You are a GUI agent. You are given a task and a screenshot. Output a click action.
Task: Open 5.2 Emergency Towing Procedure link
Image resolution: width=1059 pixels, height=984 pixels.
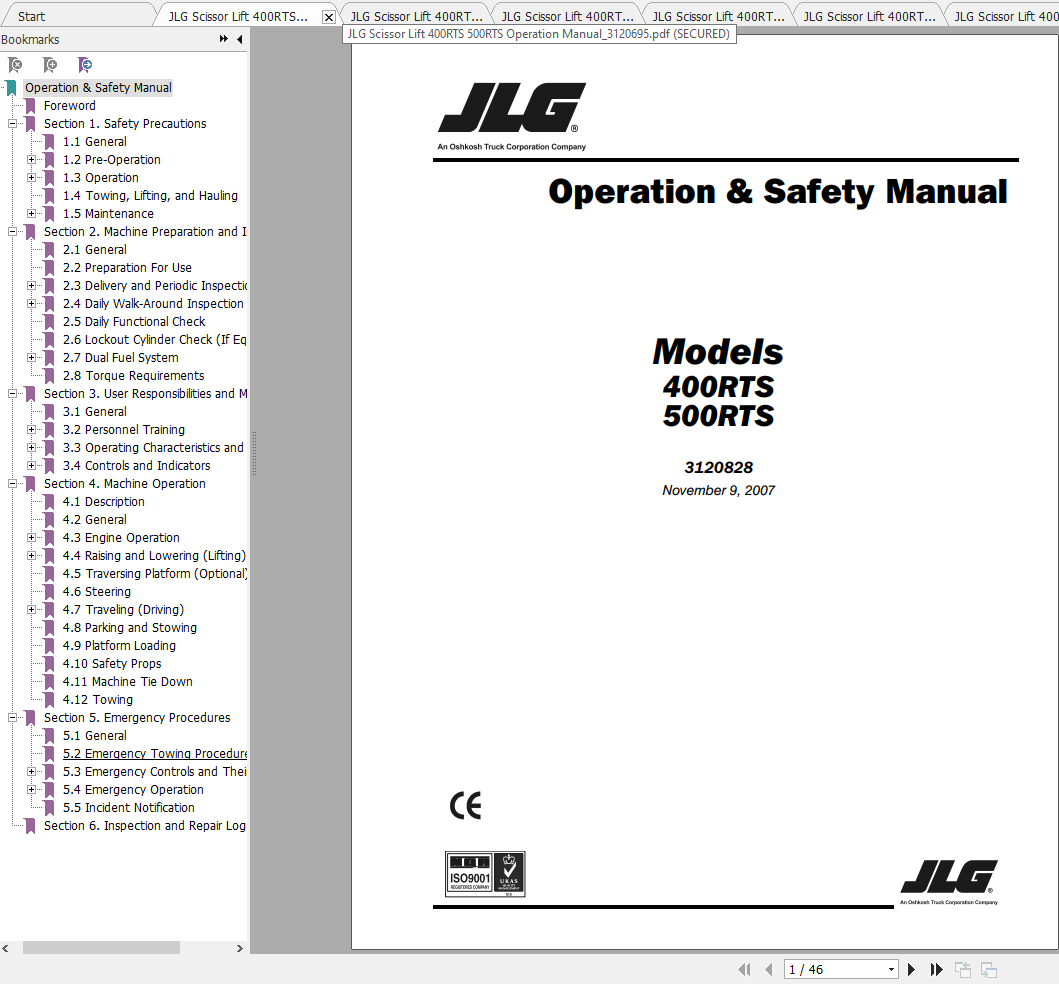coord(155,754)
